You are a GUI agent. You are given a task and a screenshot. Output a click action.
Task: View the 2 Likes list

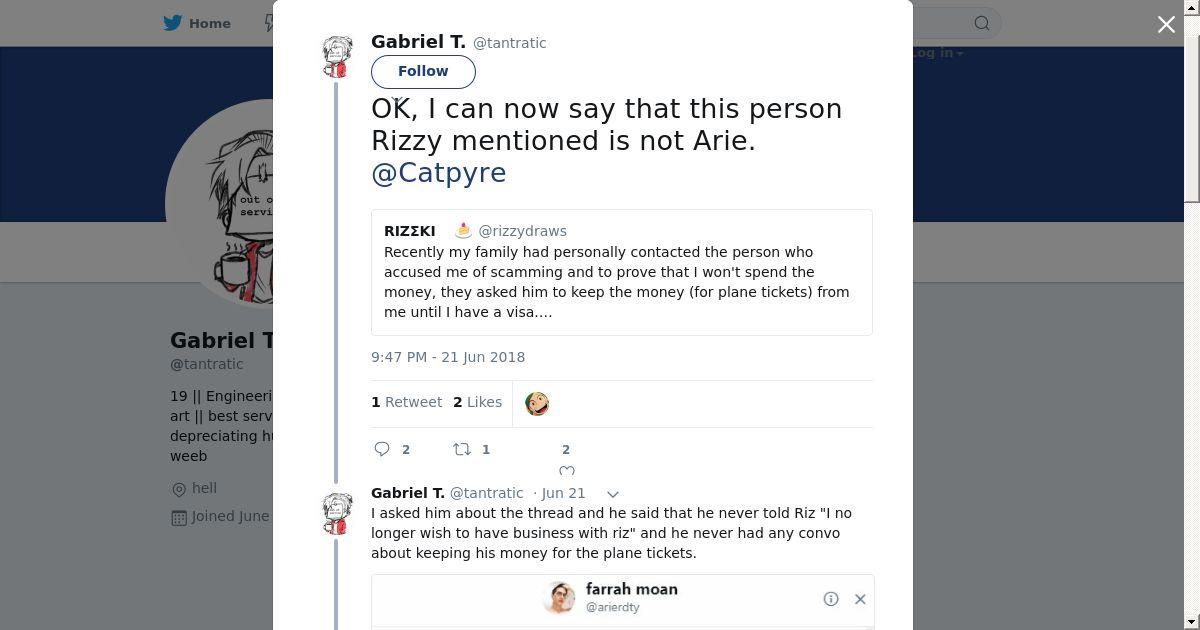[x=477, y=402]
